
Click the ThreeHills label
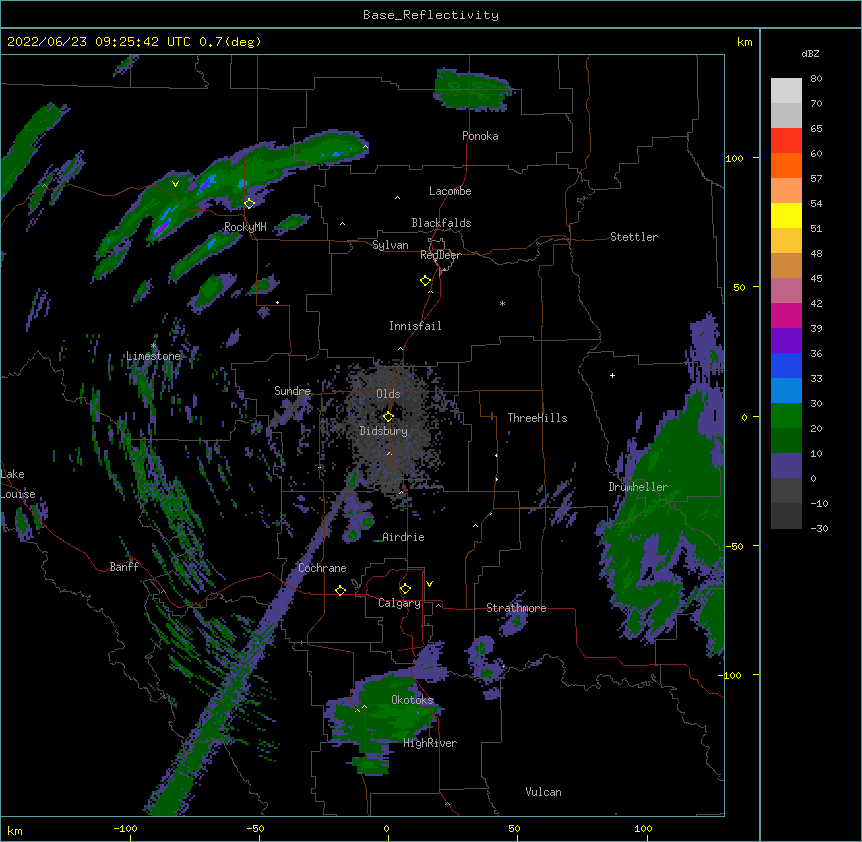pyautogui.click(x=537, y=418)
